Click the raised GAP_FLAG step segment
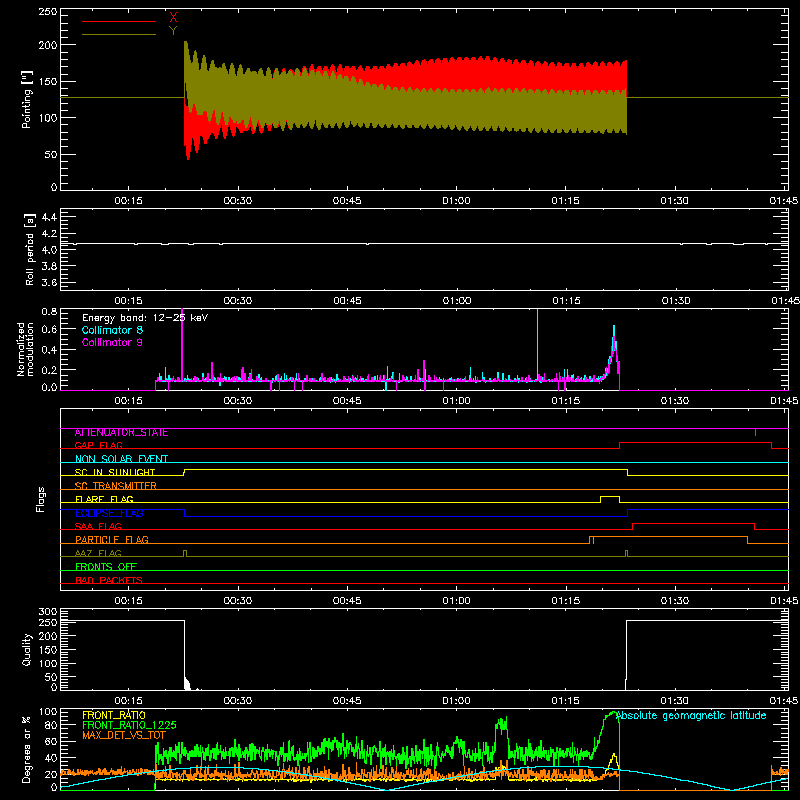This screenshot has height=800, width=800. [695, 443]
